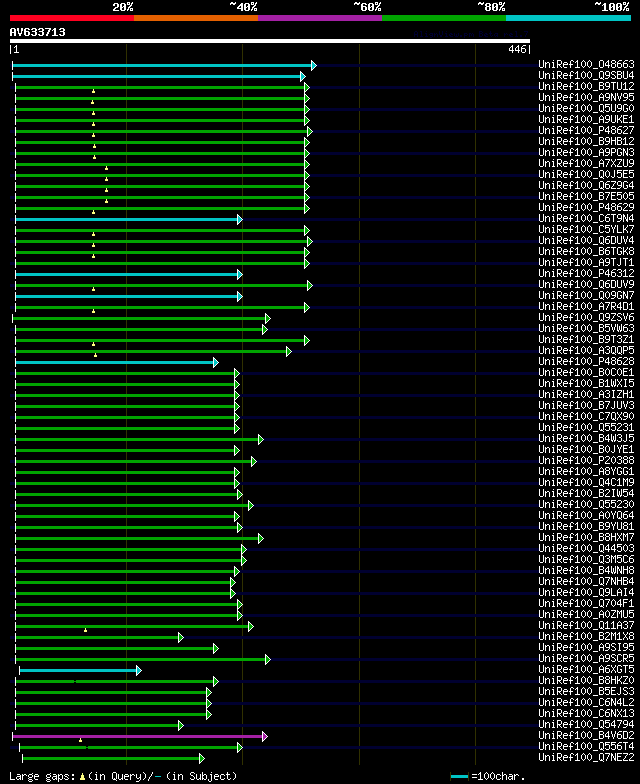Viewport: 640px width, 784px height.
Task: Click the UniRef100_Q3M5C6 label text
Action: pyautogui.click(x=586, y=560)
